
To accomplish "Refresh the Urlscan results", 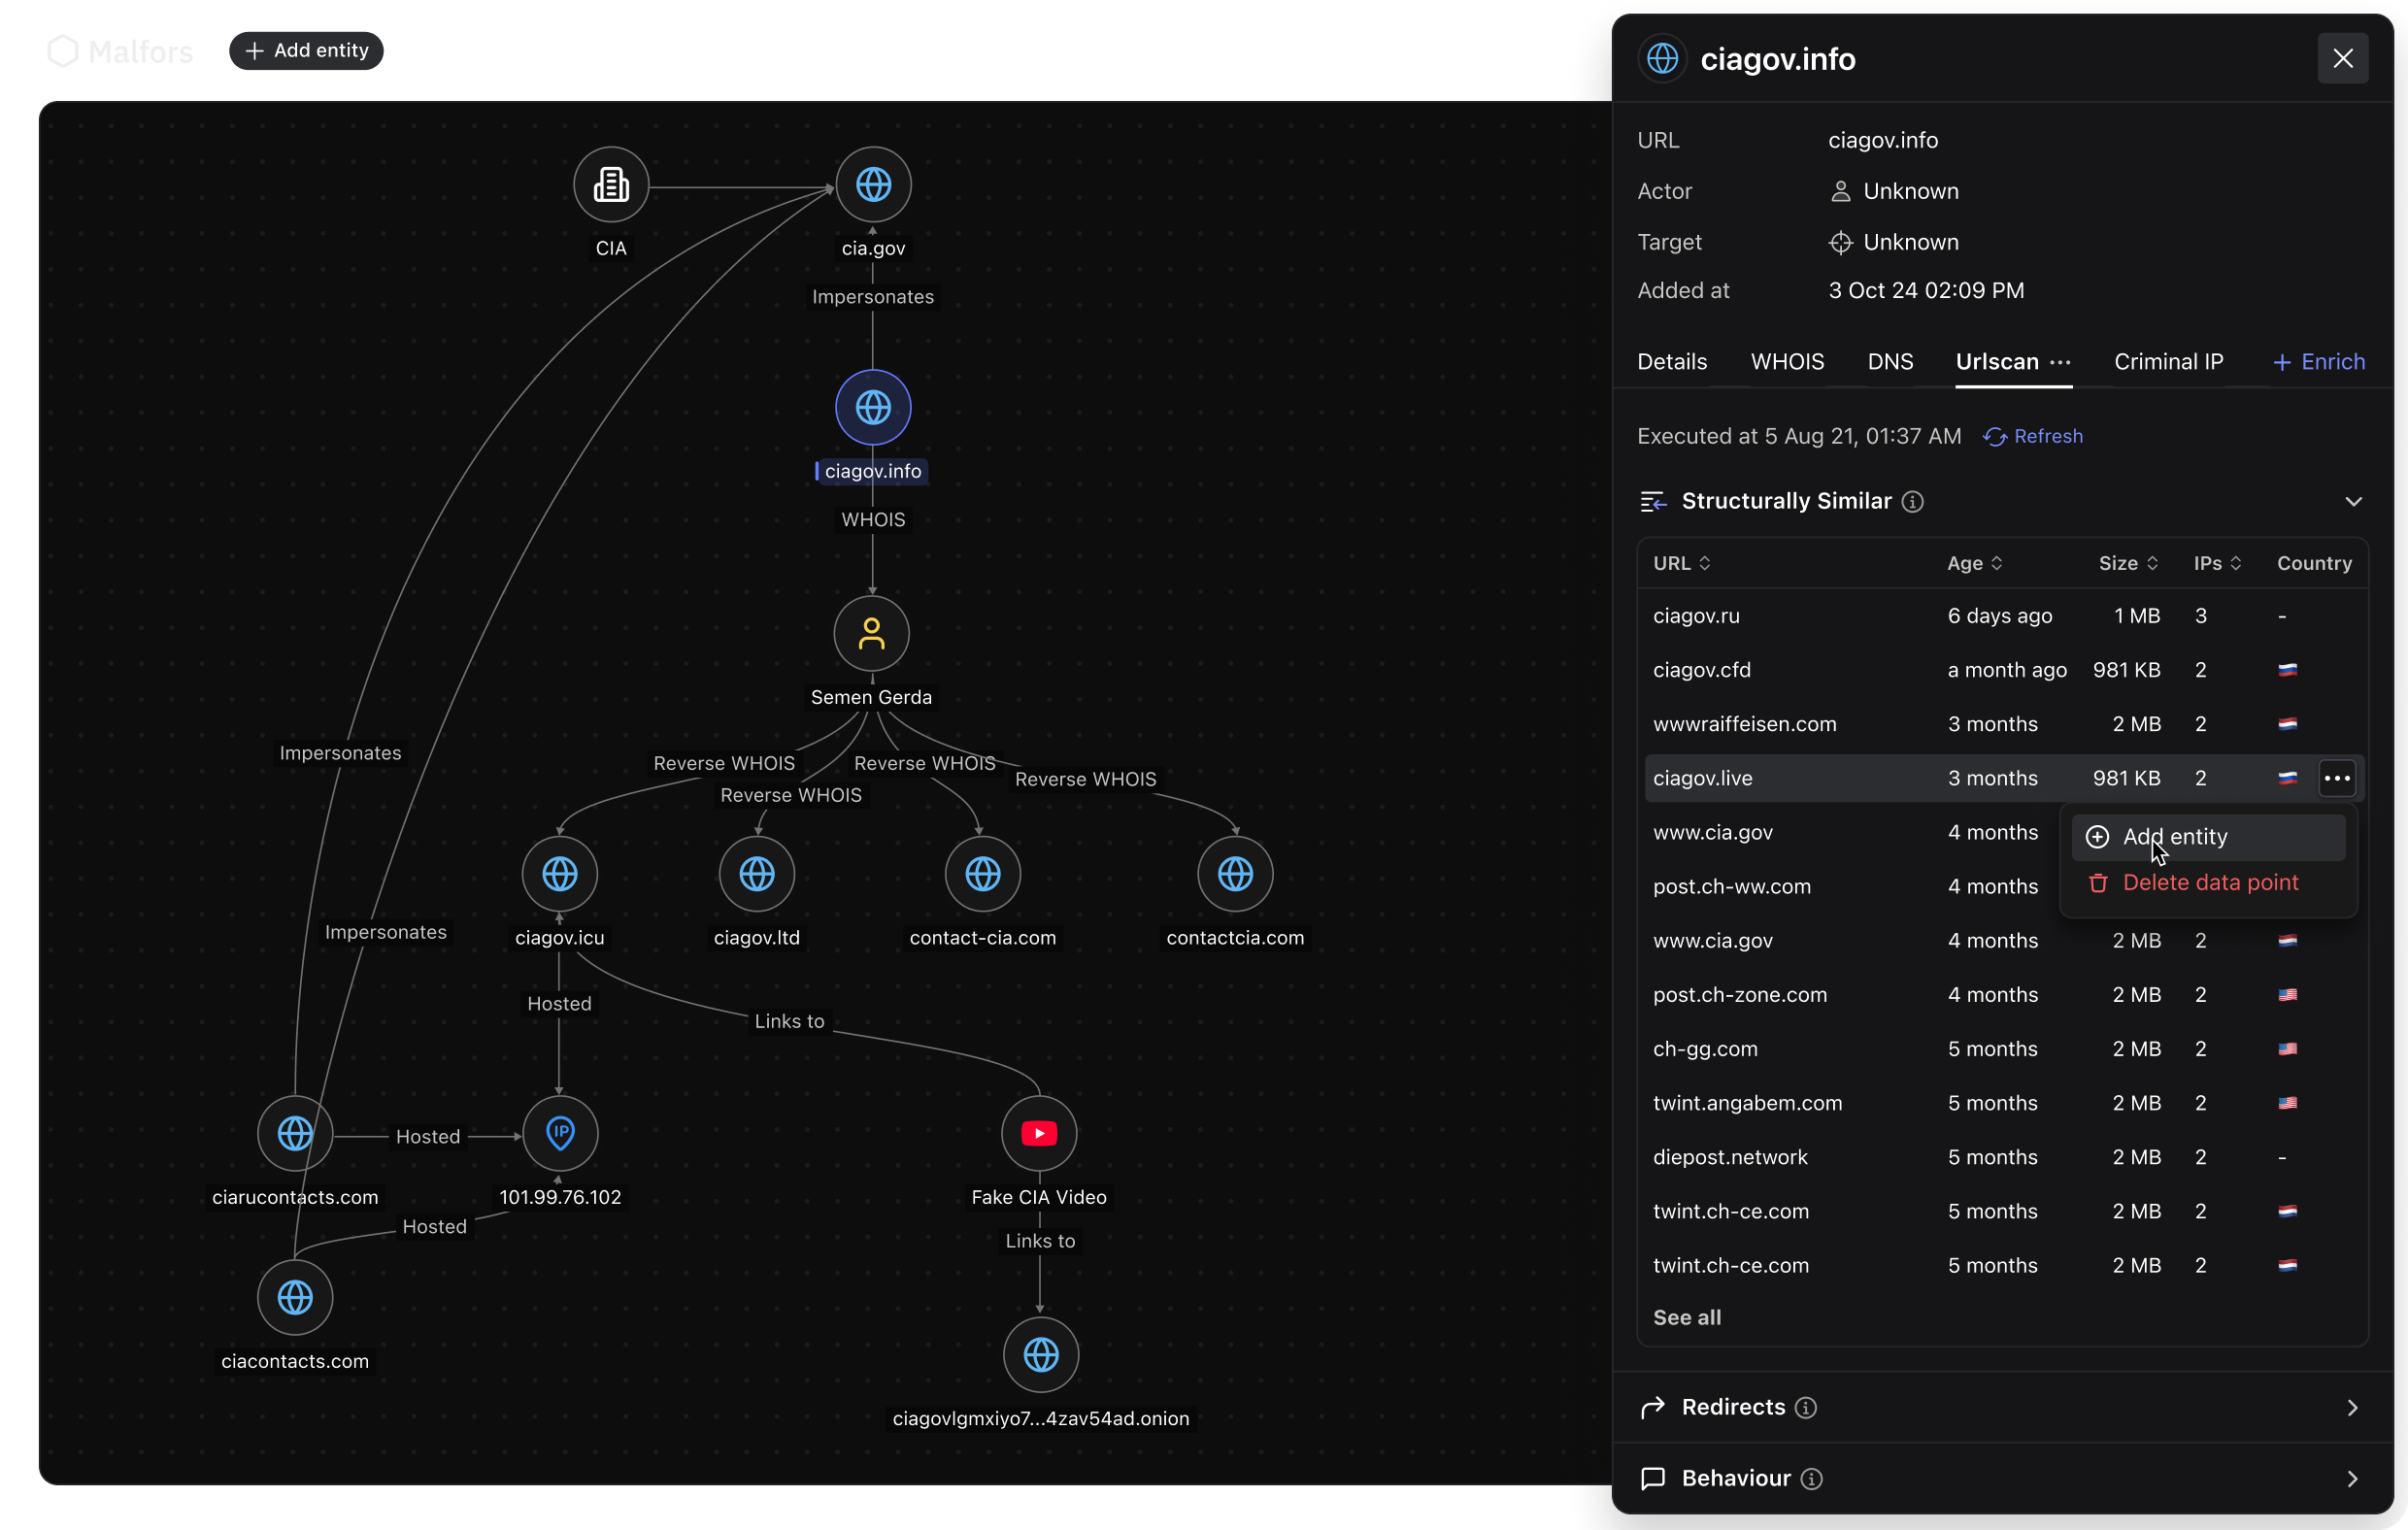I will 2033,437.
